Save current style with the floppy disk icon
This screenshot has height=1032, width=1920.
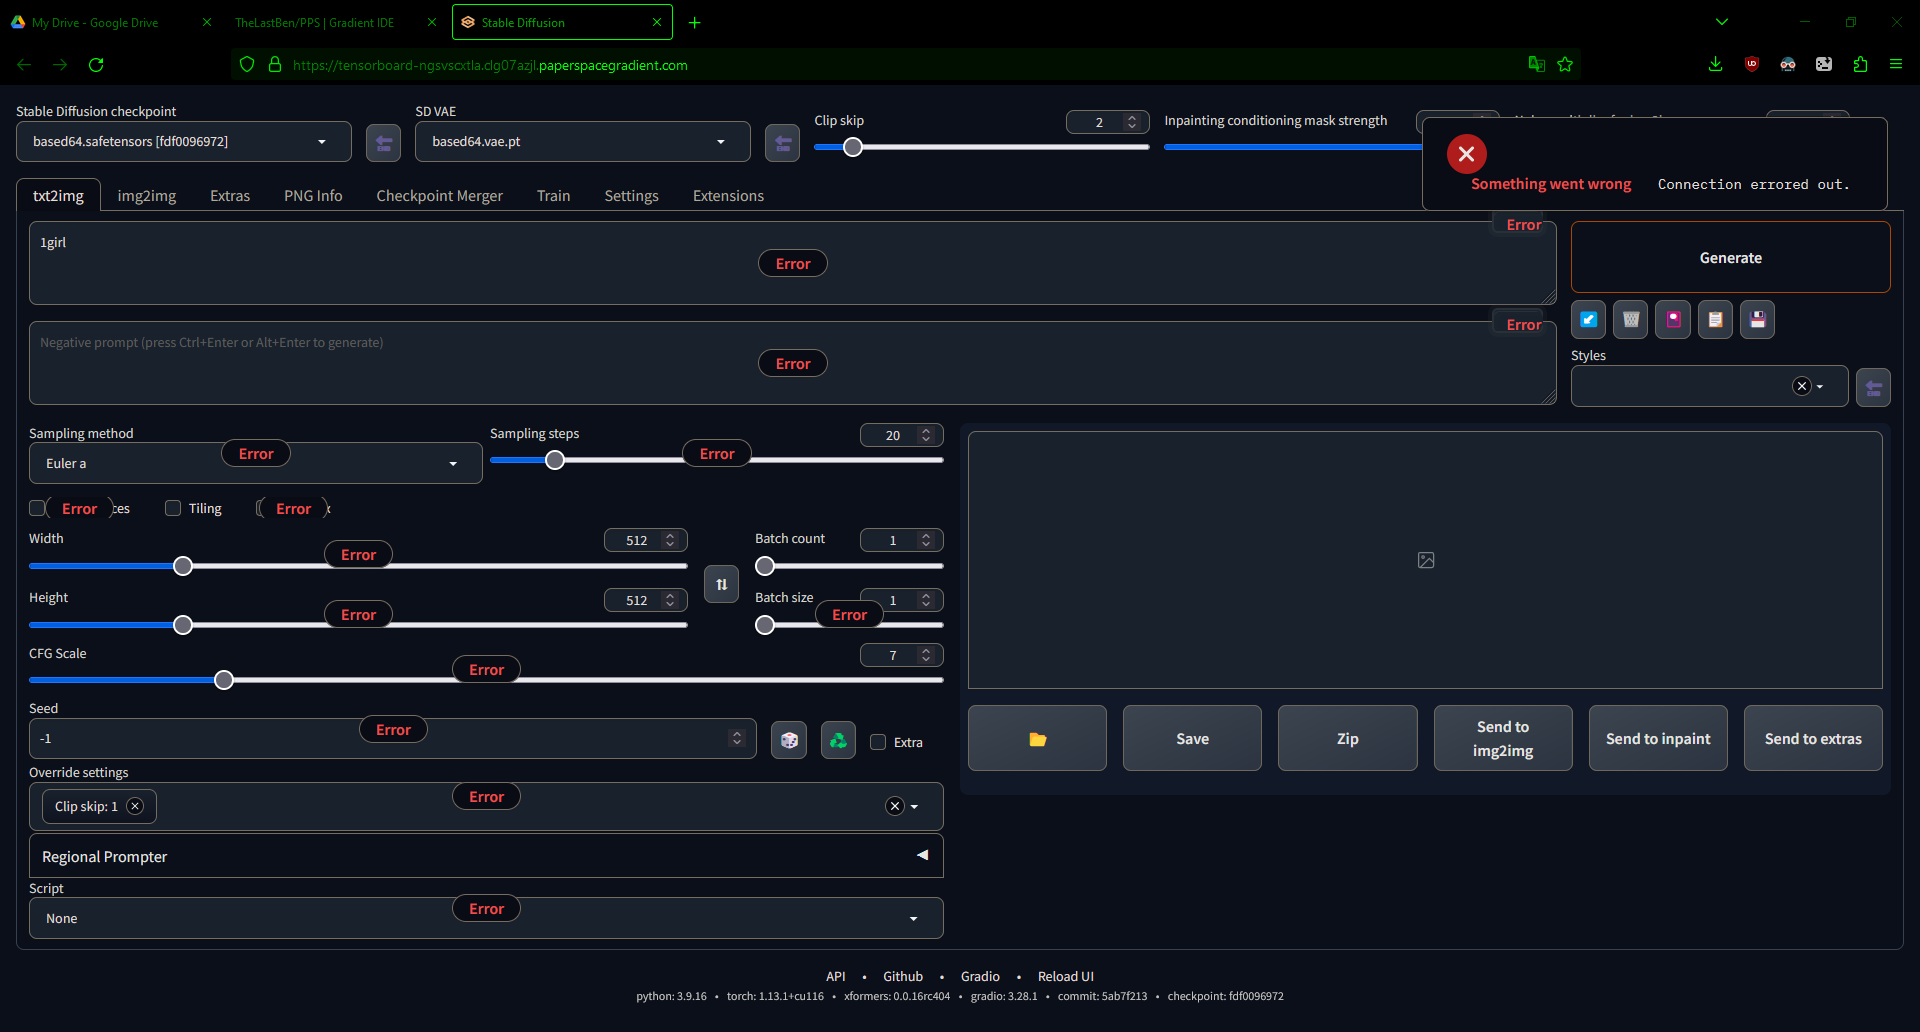[x=1757, y=319]
